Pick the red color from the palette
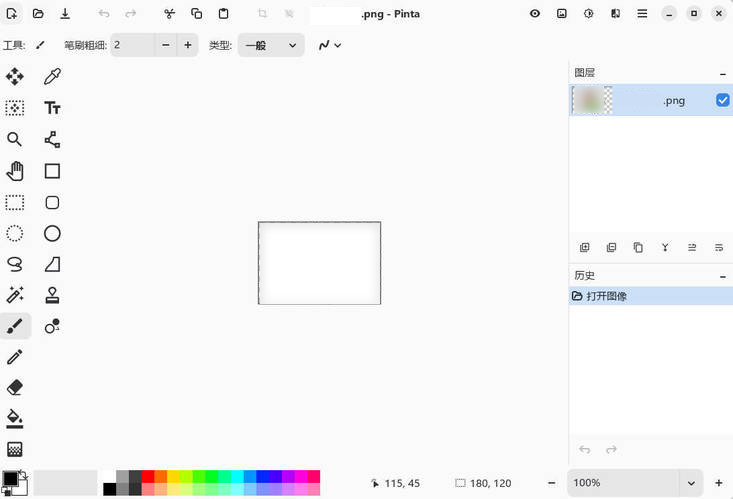 148,477
